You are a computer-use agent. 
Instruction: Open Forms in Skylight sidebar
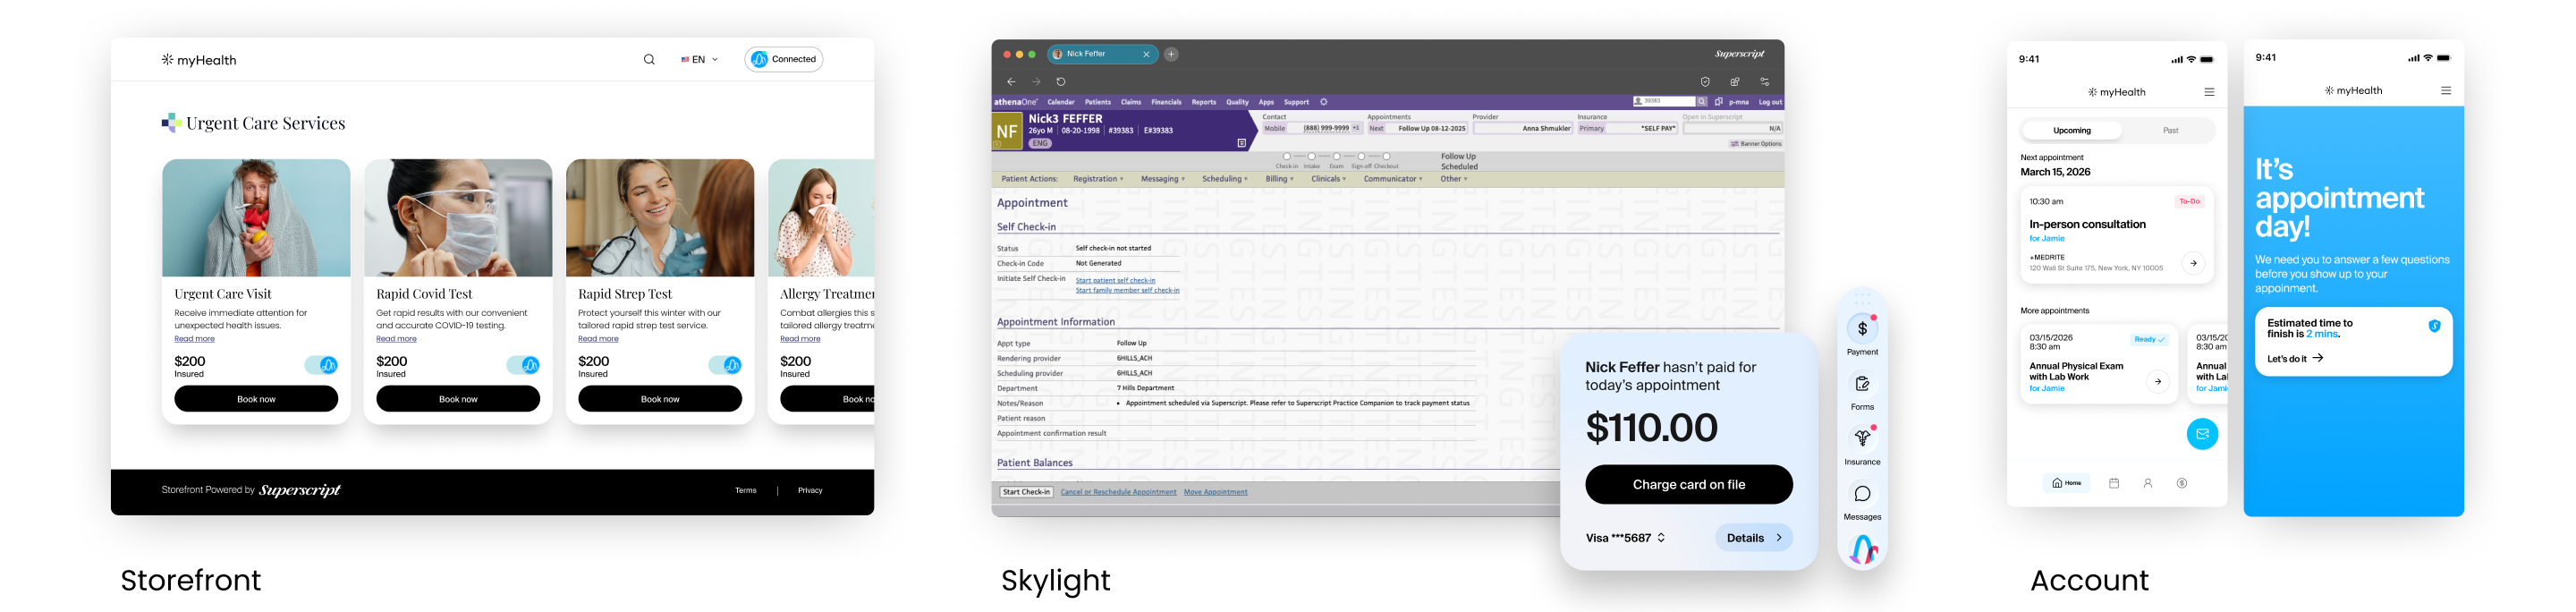tap(1862, 391)
